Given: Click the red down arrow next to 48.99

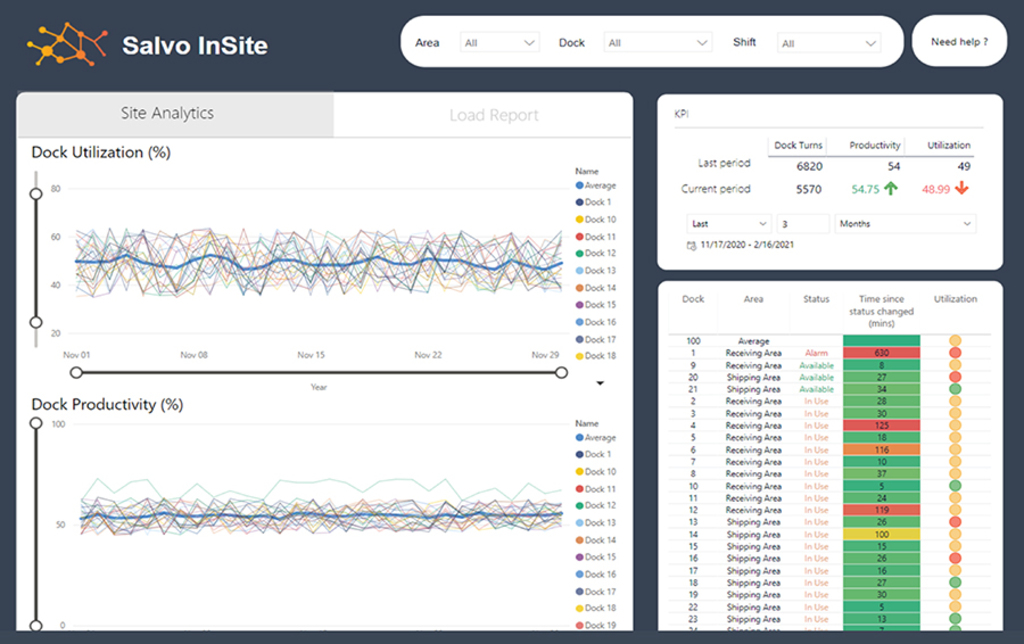Looking at the screenshot, I should (962, 188).
